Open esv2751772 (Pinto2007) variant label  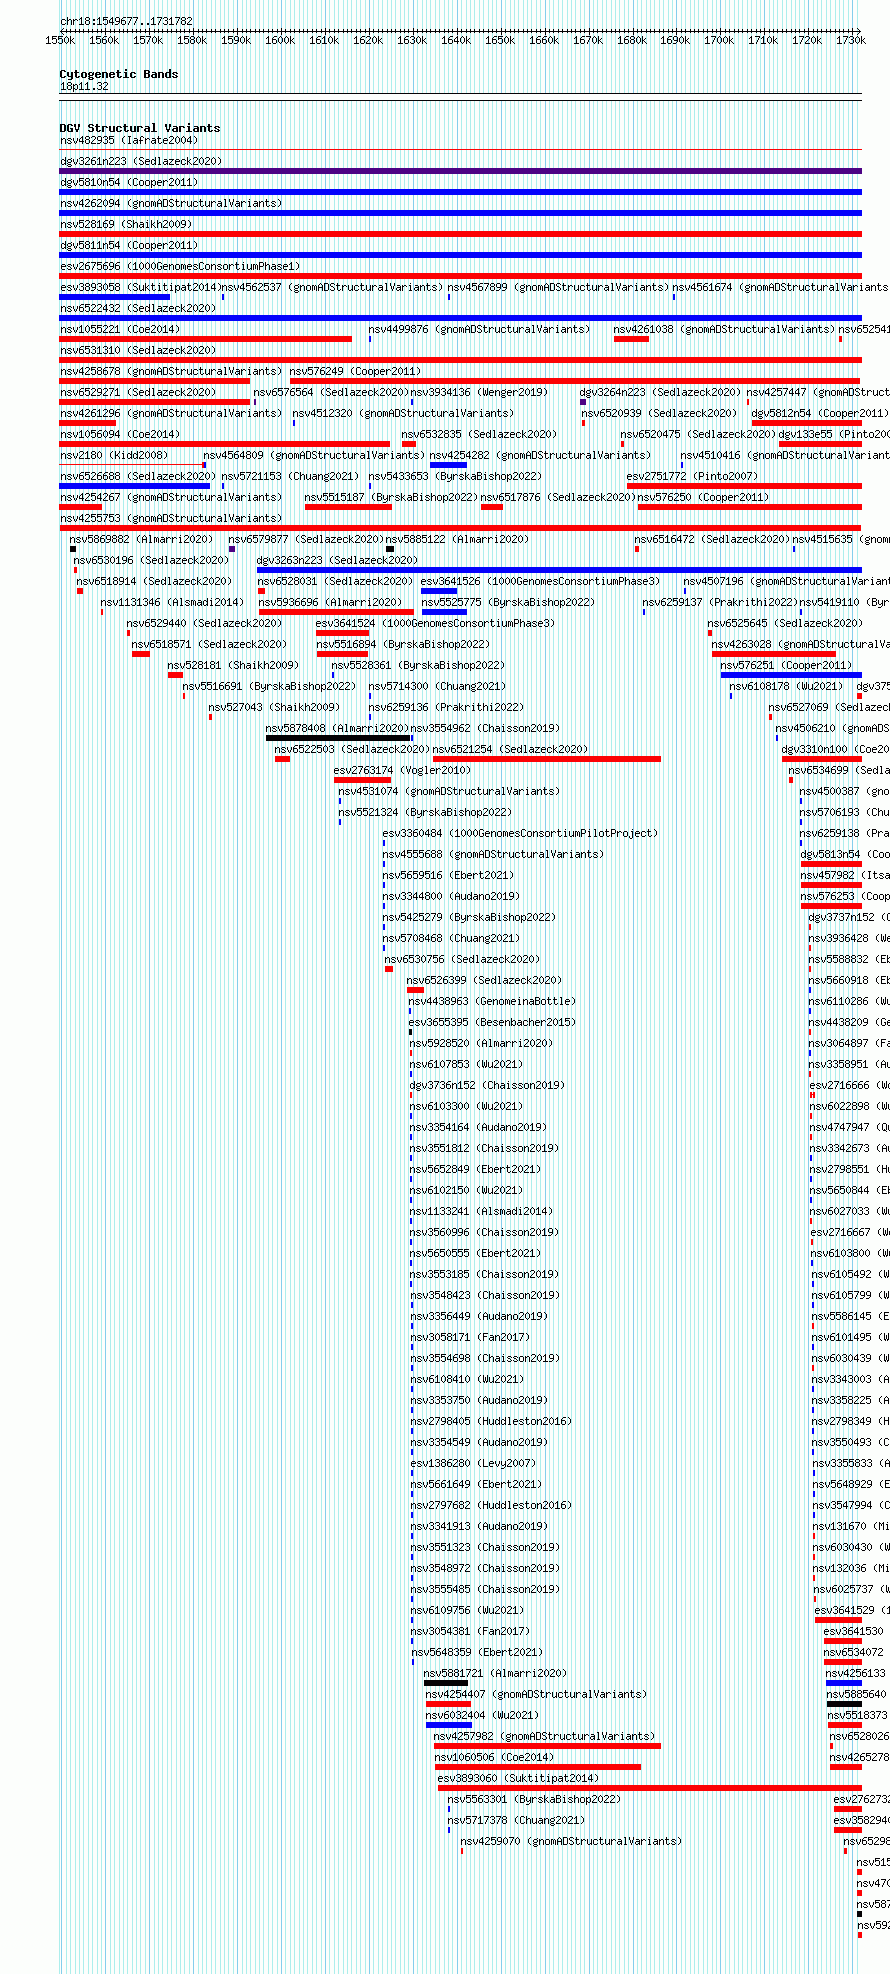pyautogui.click(x=693, y=476)
